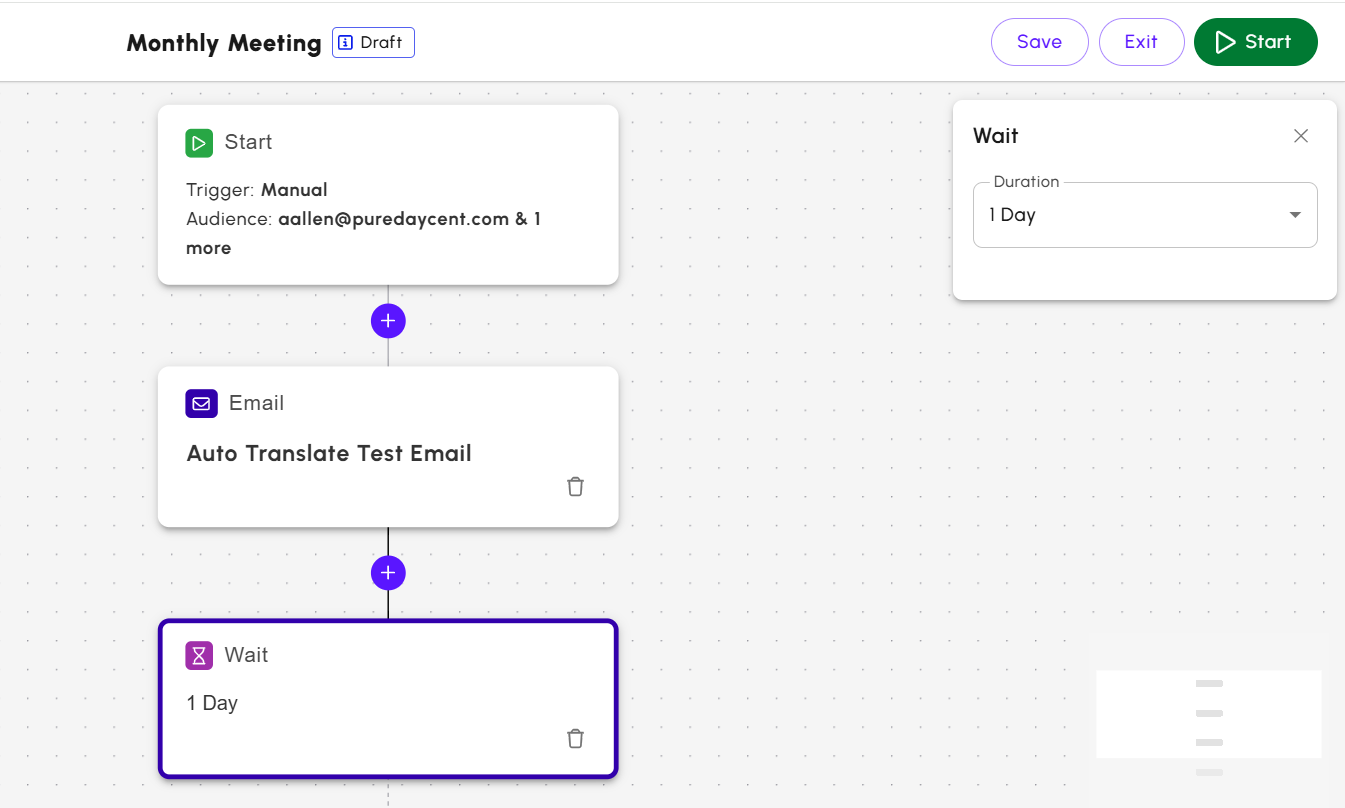The height and width of the screenshot is (808, 1345).
Task: Click the Email node envelope icon
Action: click(x=201, y=404)
